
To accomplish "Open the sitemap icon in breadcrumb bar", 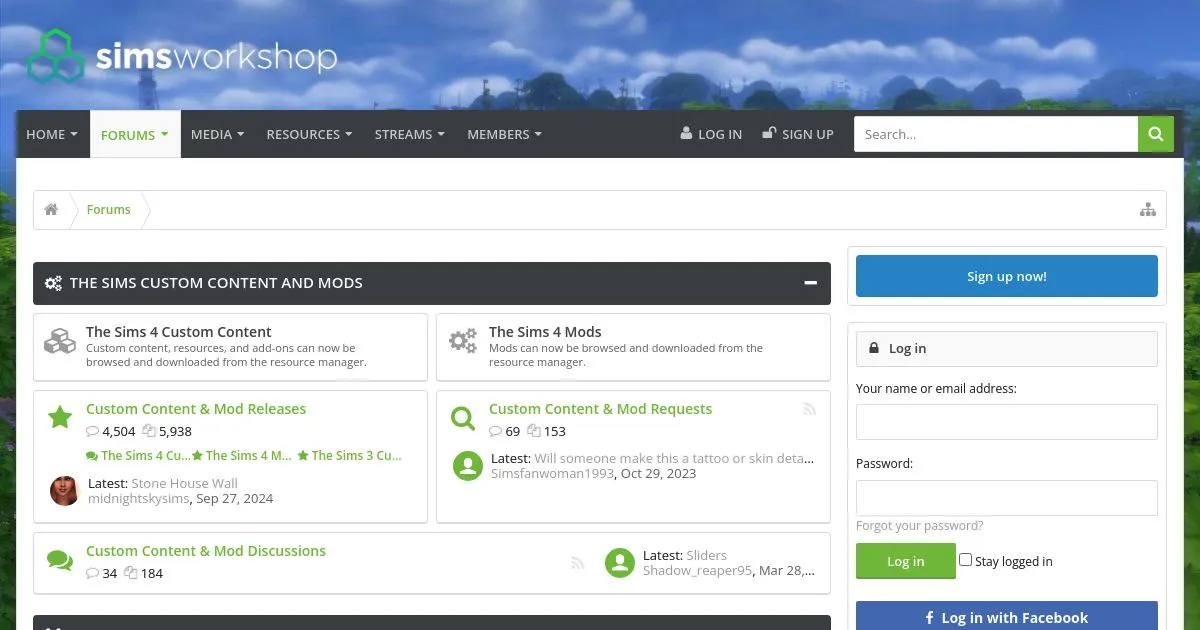I will [x=1148, y=209].
